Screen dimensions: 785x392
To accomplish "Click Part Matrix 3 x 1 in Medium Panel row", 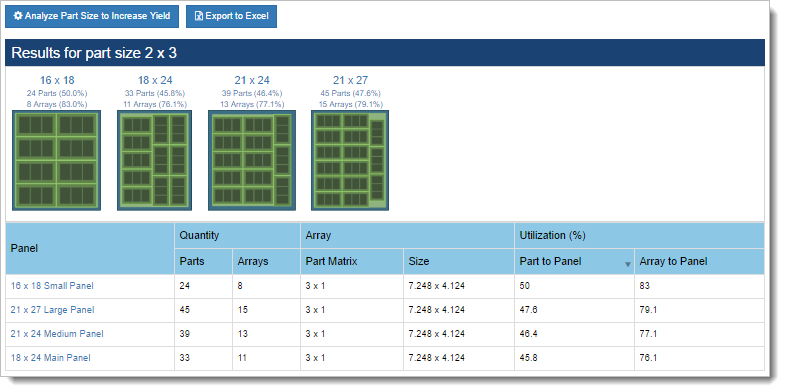I will pyautogui.click(x=315, y=334).
